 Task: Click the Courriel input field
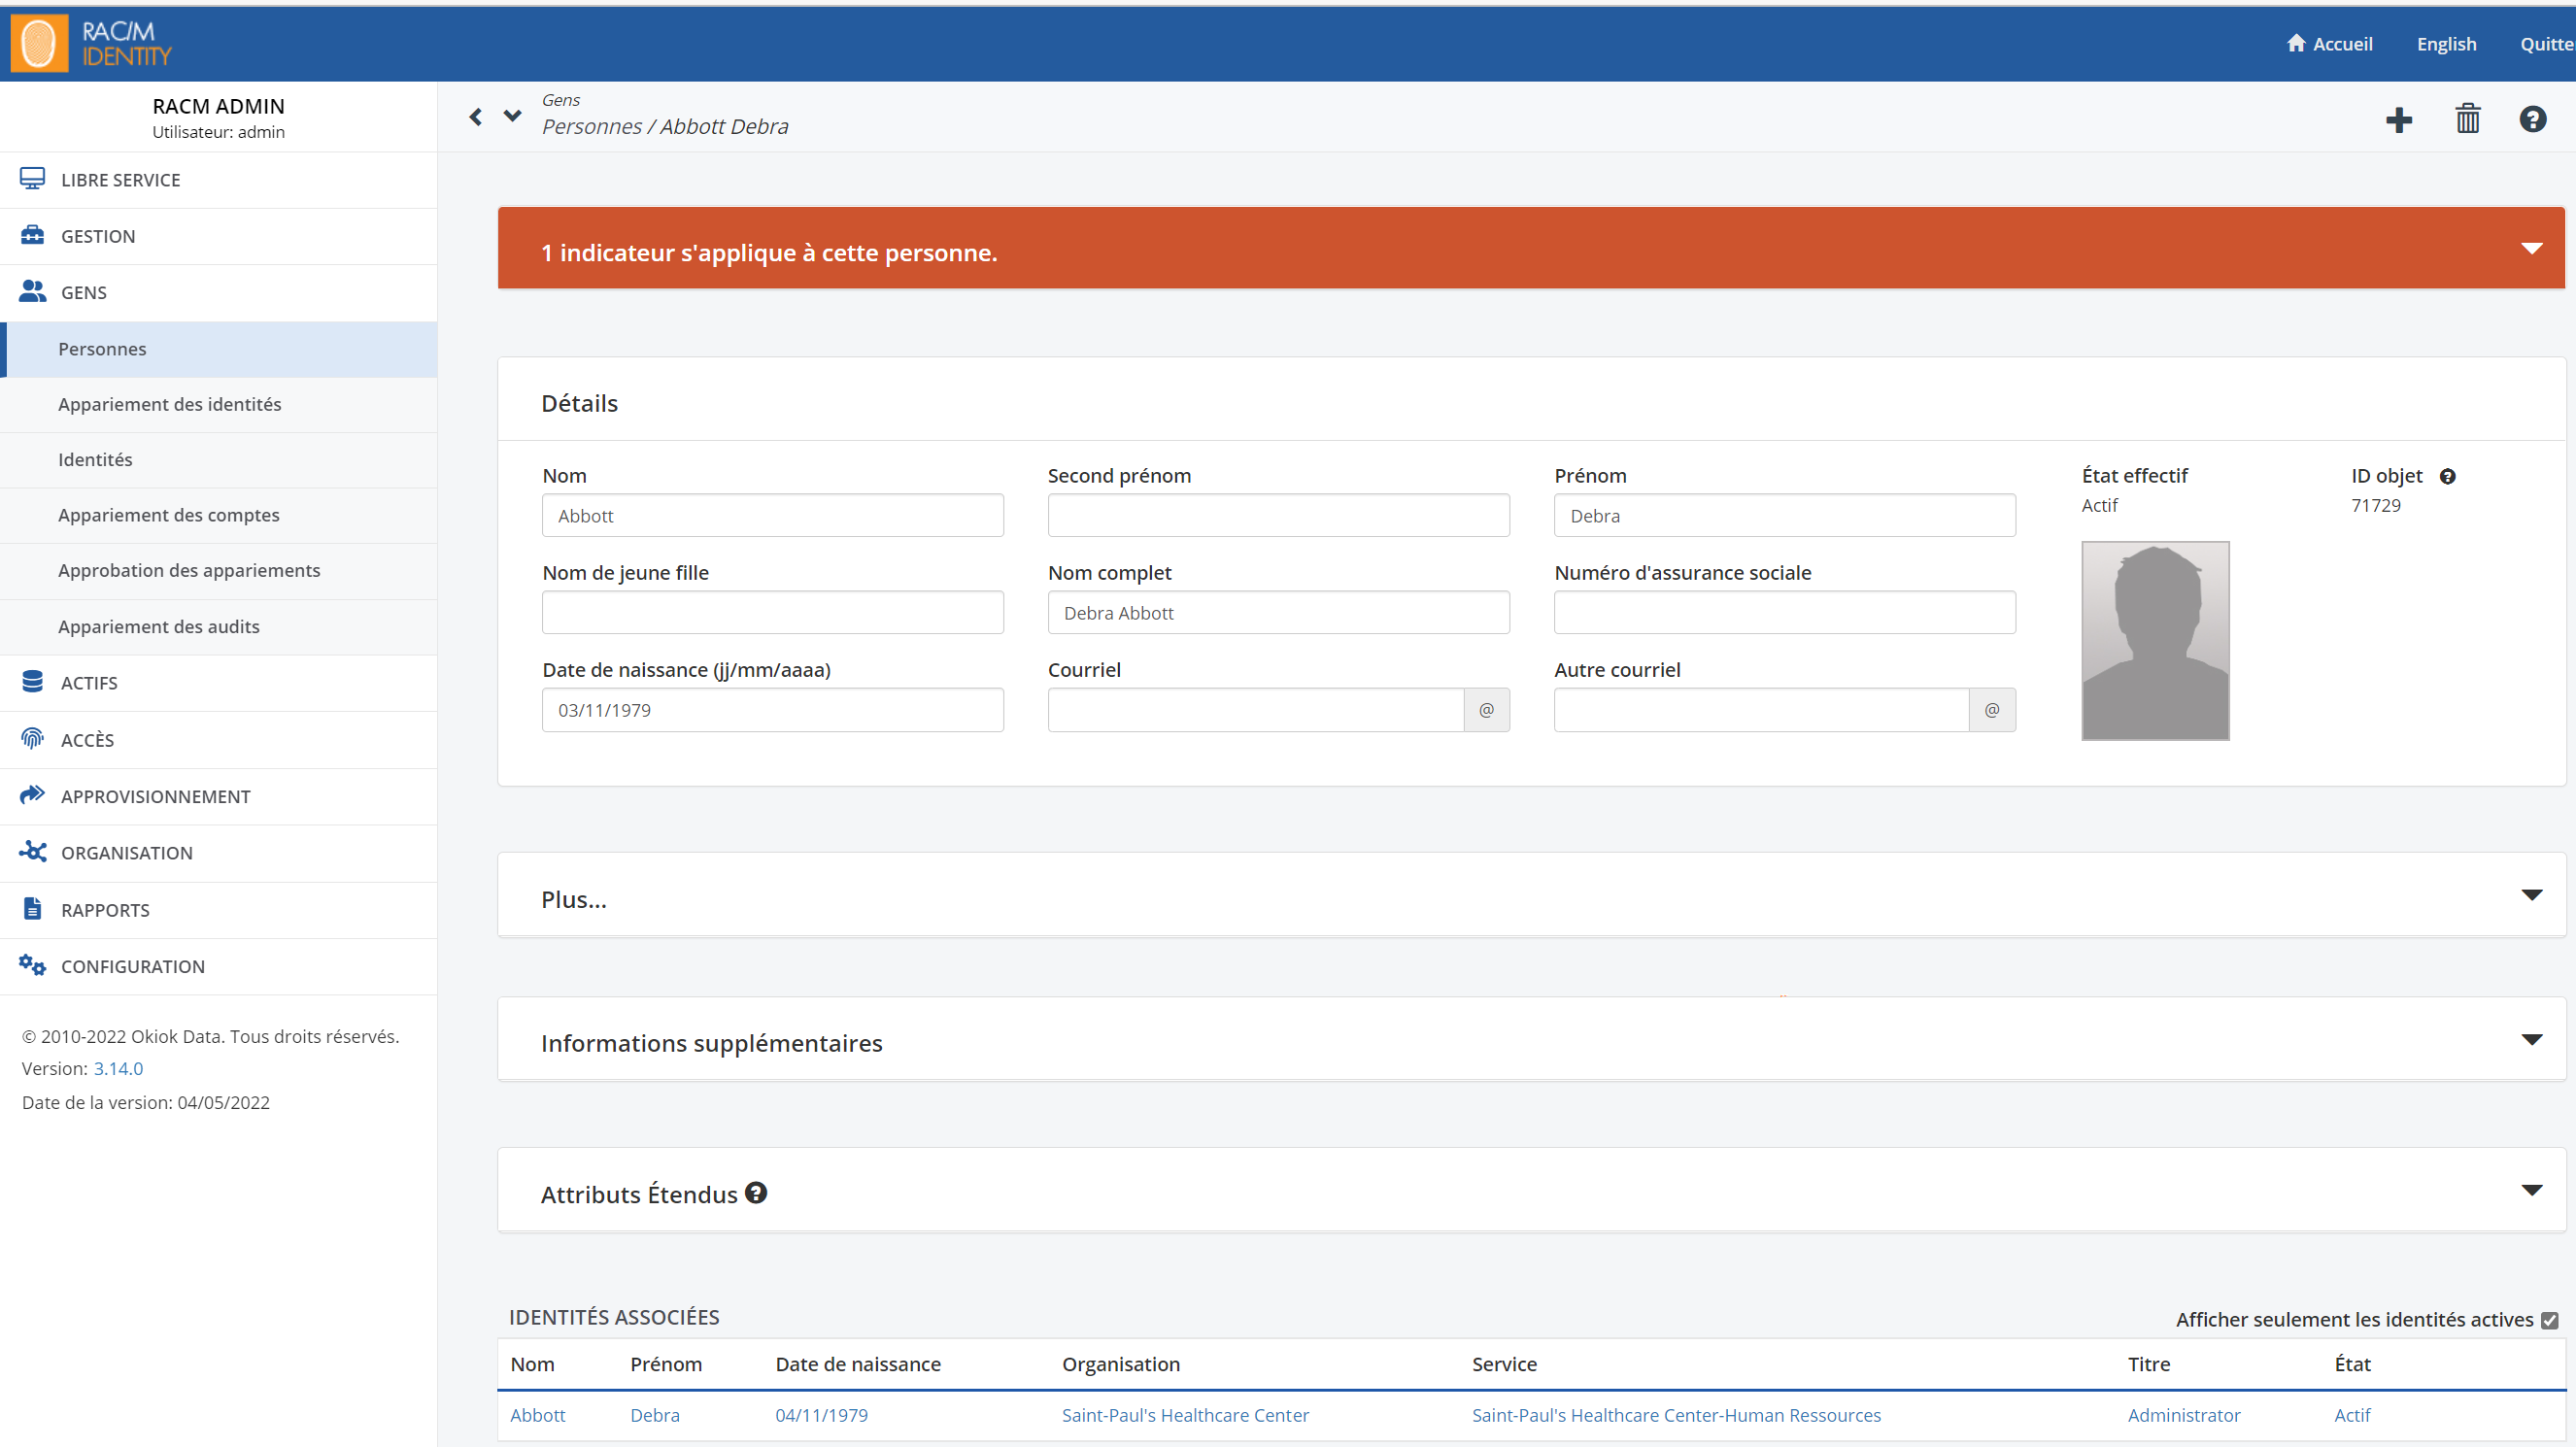(1256, 710)
